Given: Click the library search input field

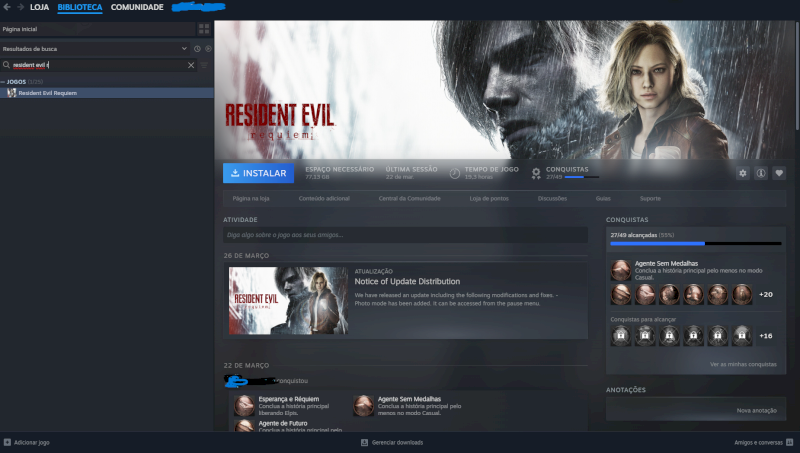Looking at the screenshot, I should tap(99, 65).
